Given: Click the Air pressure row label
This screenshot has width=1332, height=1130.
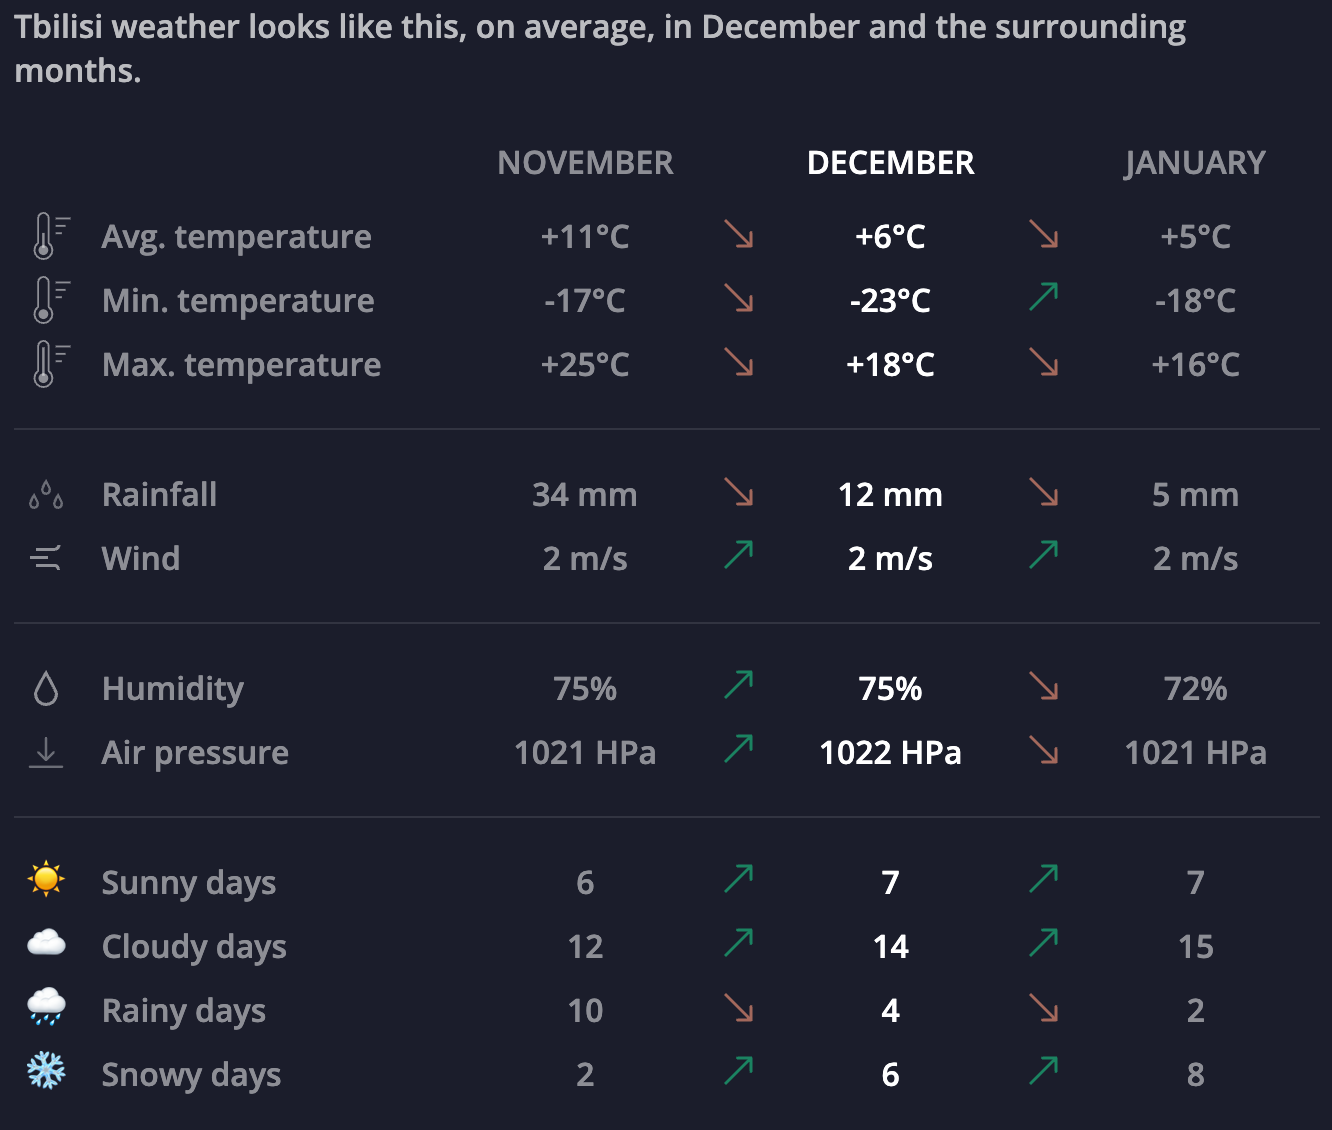Looking at the screenshot, I should pyautogui.click(x=195, y=753).
